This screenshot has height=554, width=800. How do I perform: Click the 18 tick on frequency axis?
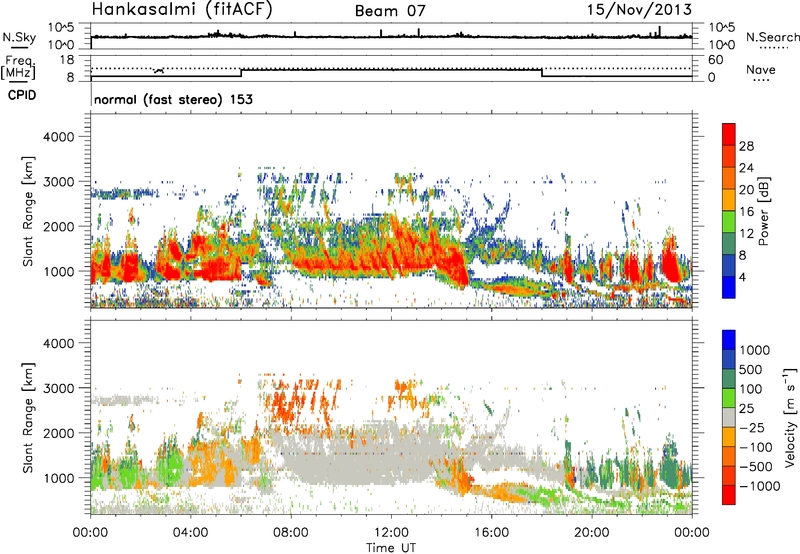click(x=67, y=60)
